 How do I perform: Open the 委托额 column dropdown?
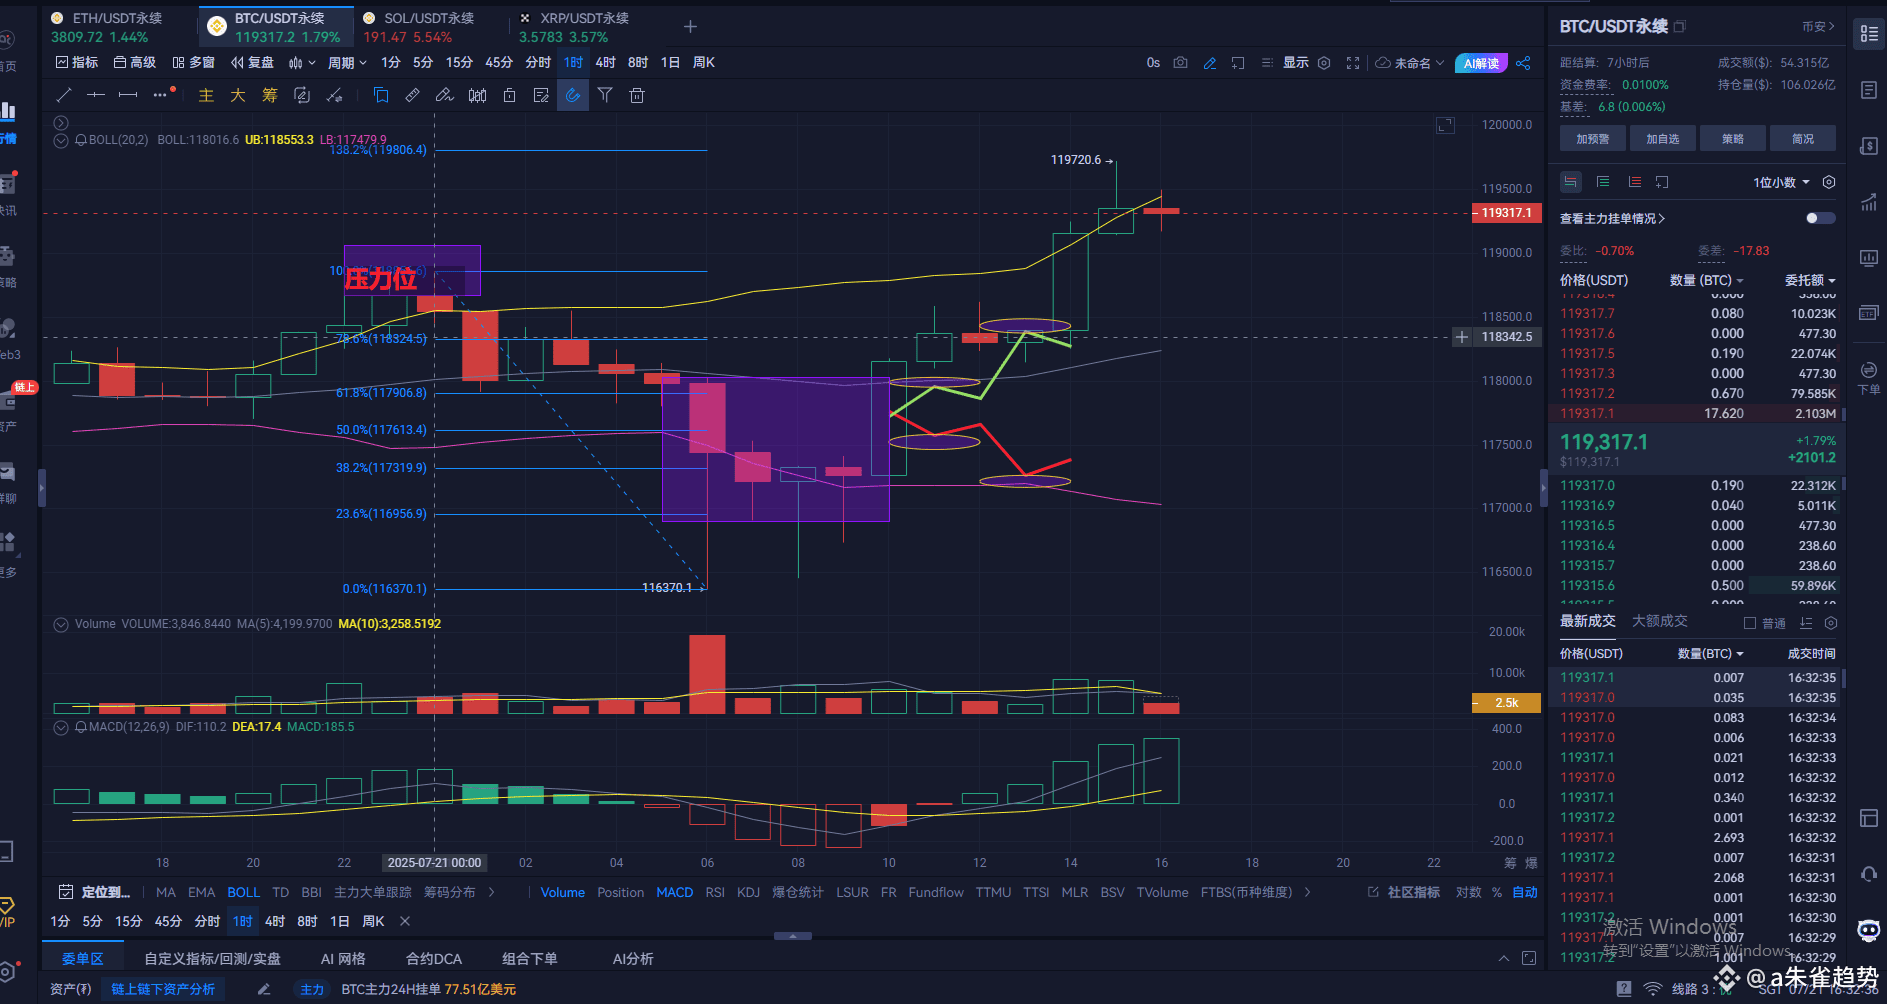[x=1810, y=280]
